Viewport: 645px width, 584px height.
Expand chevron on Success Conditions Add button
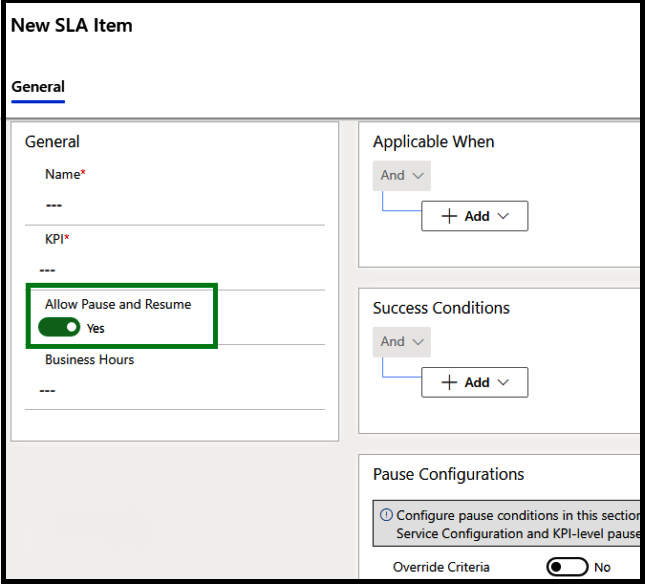pyautogui.click(x=503, y=382)
